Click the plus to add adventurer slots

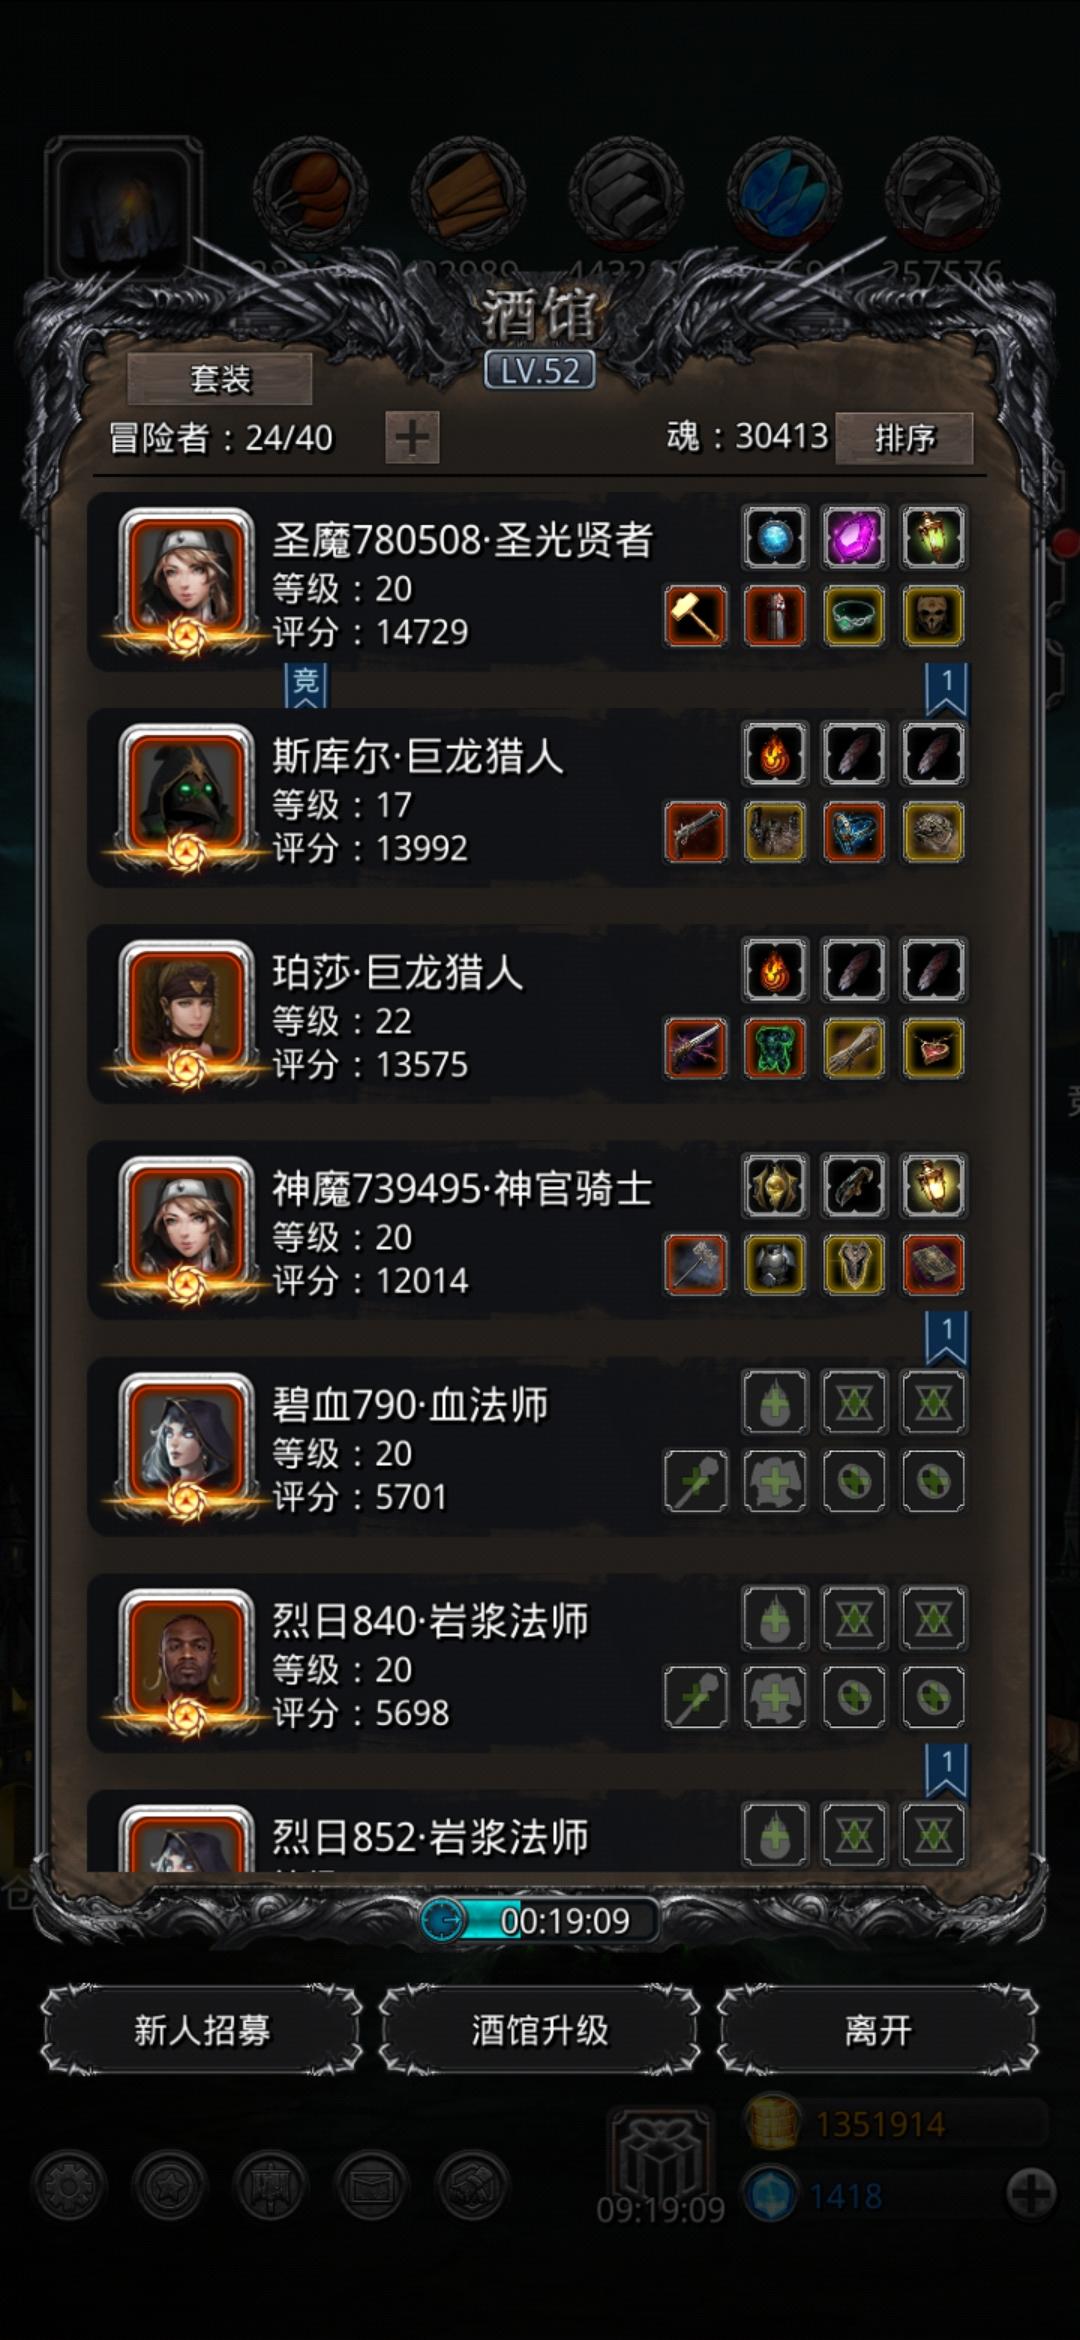tap(413, 437)
